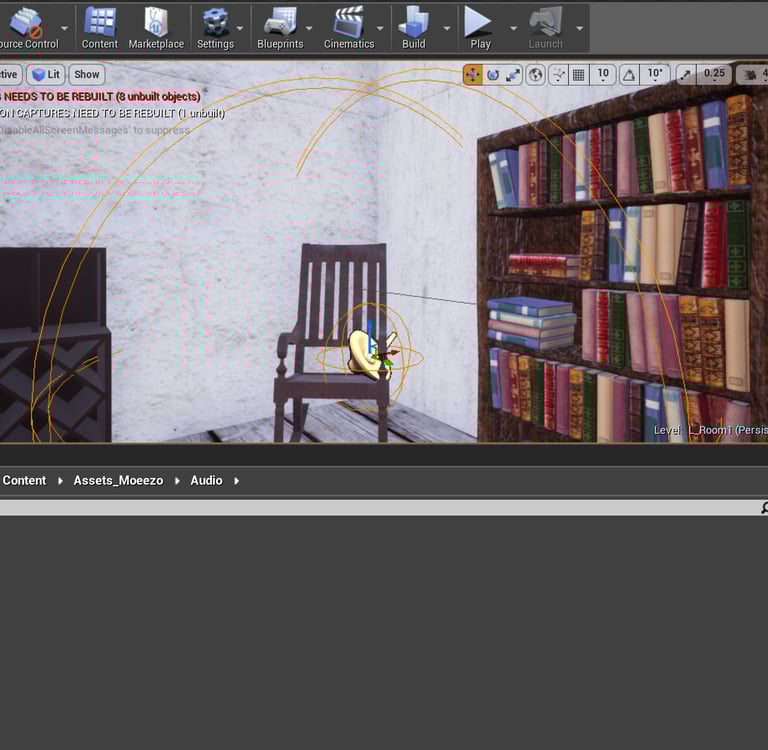The image size is (768, 750).
Task: Click the 'NEEDS TO BE REBUILT (8 unbuilt objects)' warning
Action: 100,97
